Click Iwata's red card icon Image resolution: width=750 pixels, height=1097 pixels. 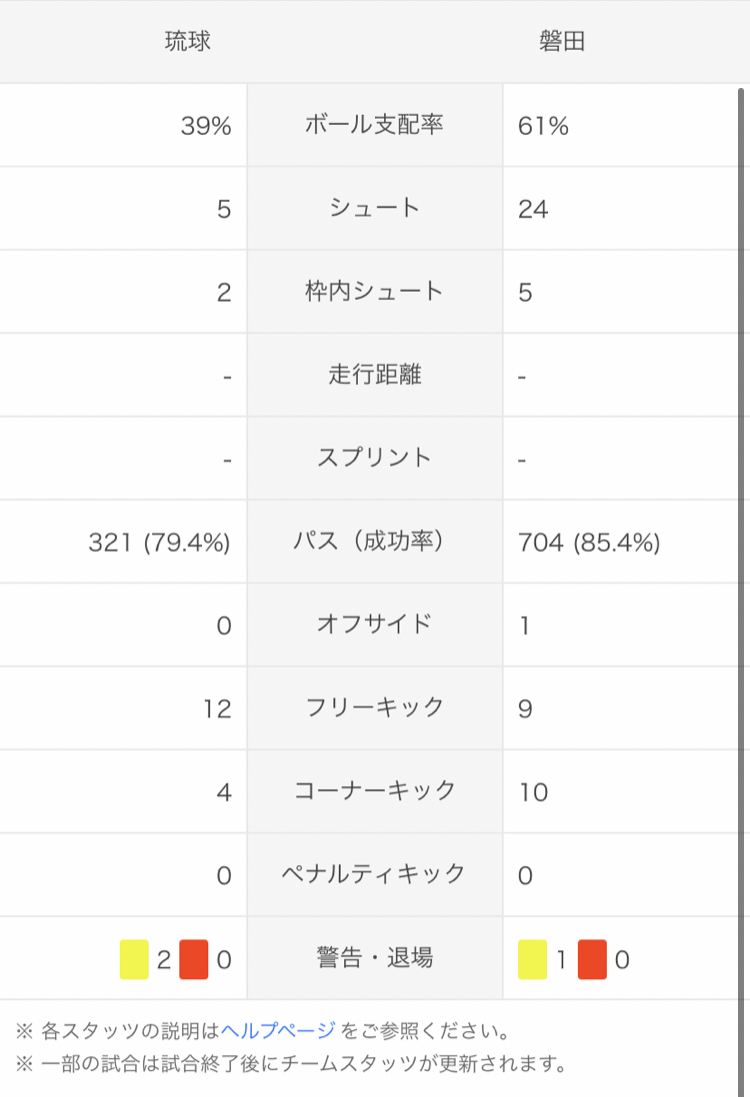coord(592,960)
